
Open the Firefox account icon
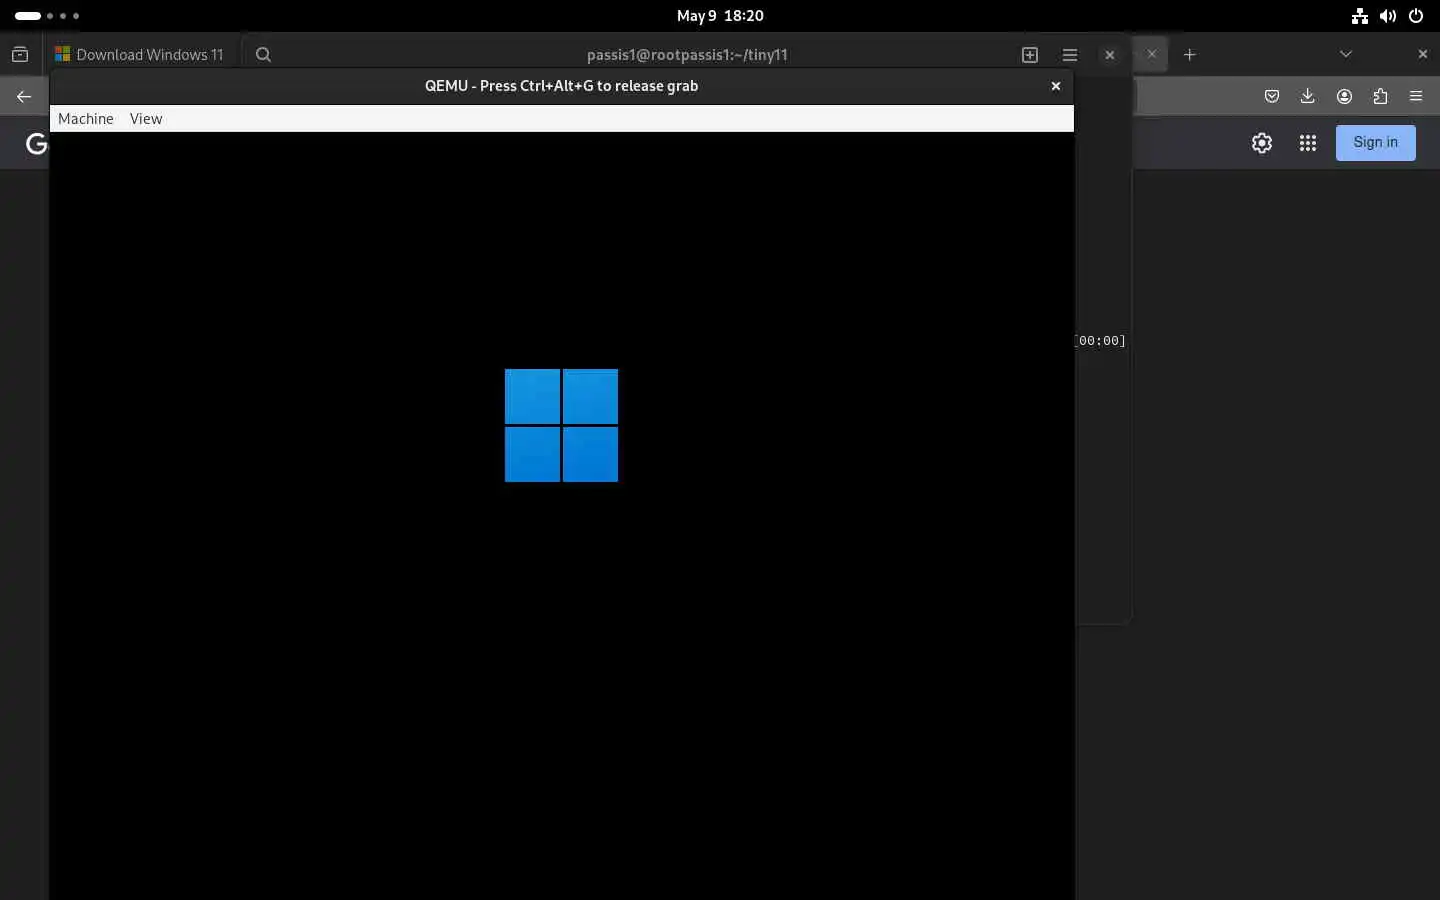pyautogui.click(x=1345, y=96)
